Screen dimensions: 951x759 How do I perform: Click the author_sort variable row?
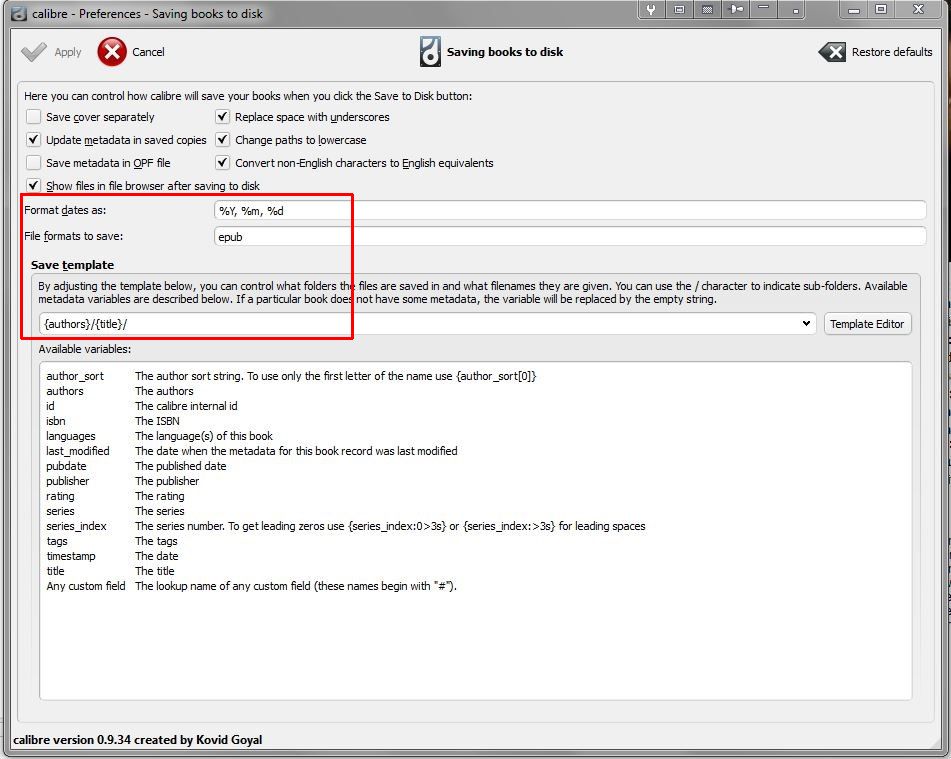pos(291,376)
